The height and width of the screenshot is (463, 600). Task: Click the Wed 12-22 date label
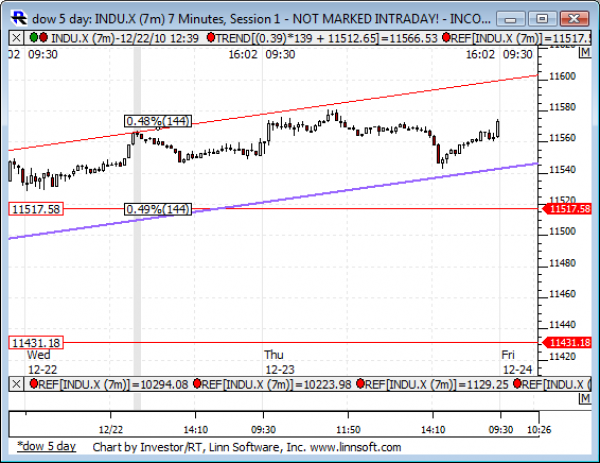click(x=42, y=362)
